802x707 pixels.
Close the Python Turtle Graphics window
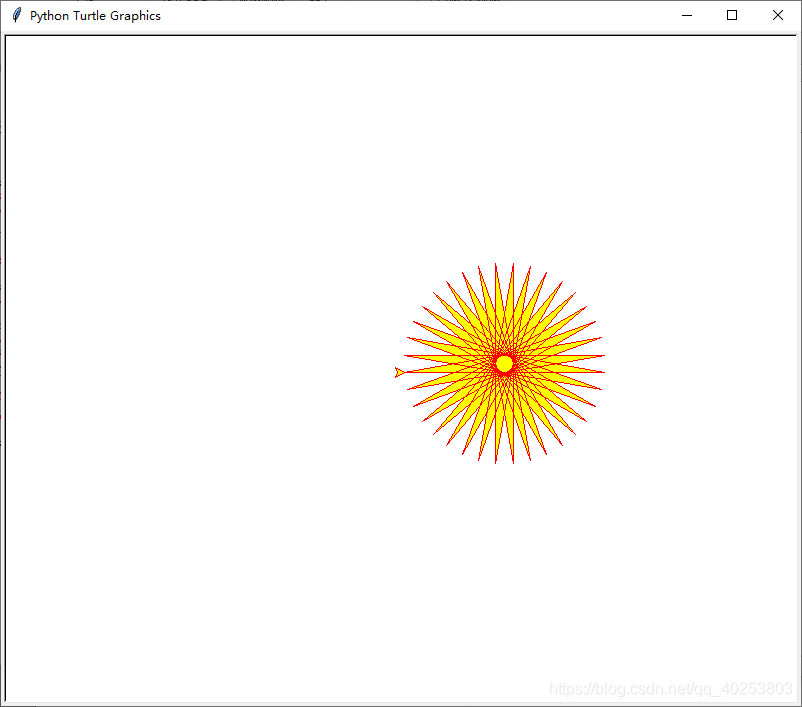click(777, 15)
